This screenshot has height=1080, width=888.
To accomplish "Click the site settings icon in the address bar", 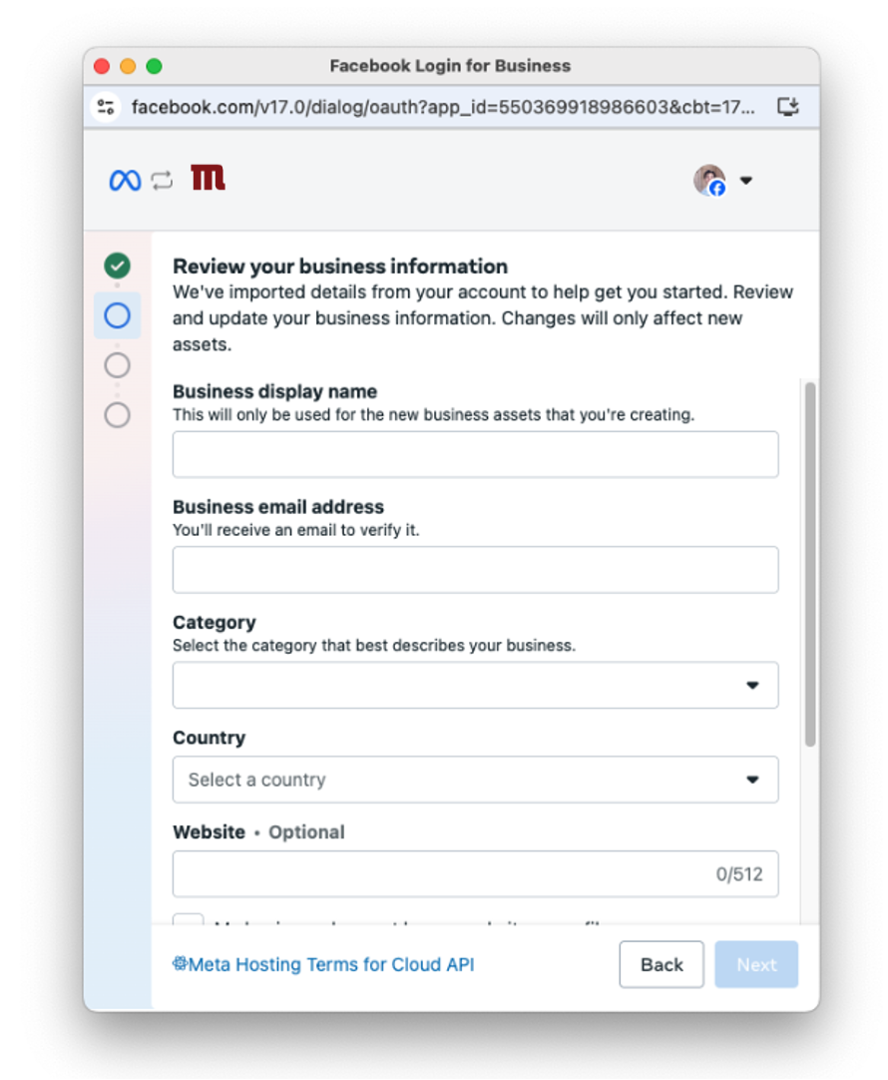I will pyautogui.click(x=104, y=107).
